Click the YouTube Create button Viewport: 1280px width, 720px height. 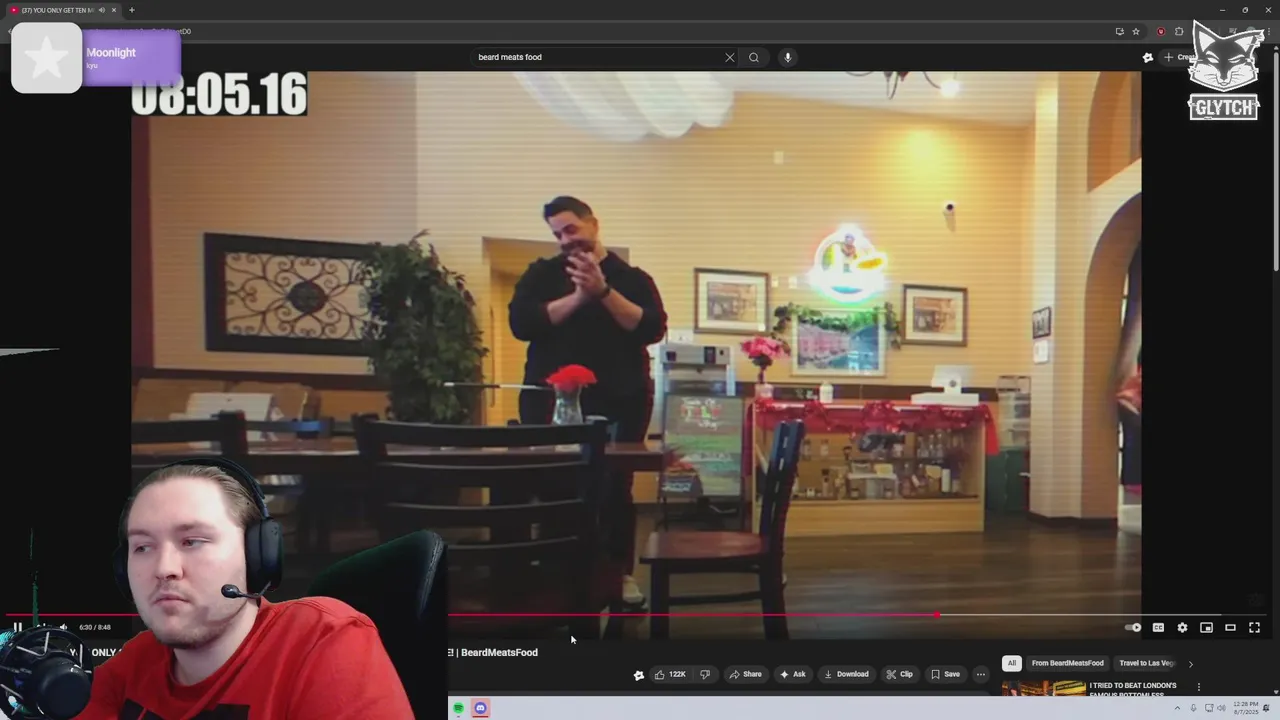click(1178, 57)
